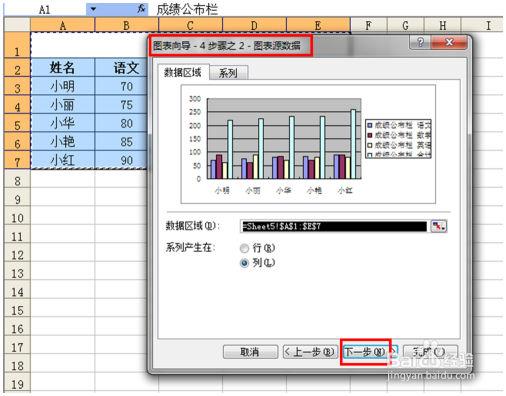The width and height of the screenshot is (506, 396).
Task: Click the range selector icon beside data range field
Action: tap(439, 226)
